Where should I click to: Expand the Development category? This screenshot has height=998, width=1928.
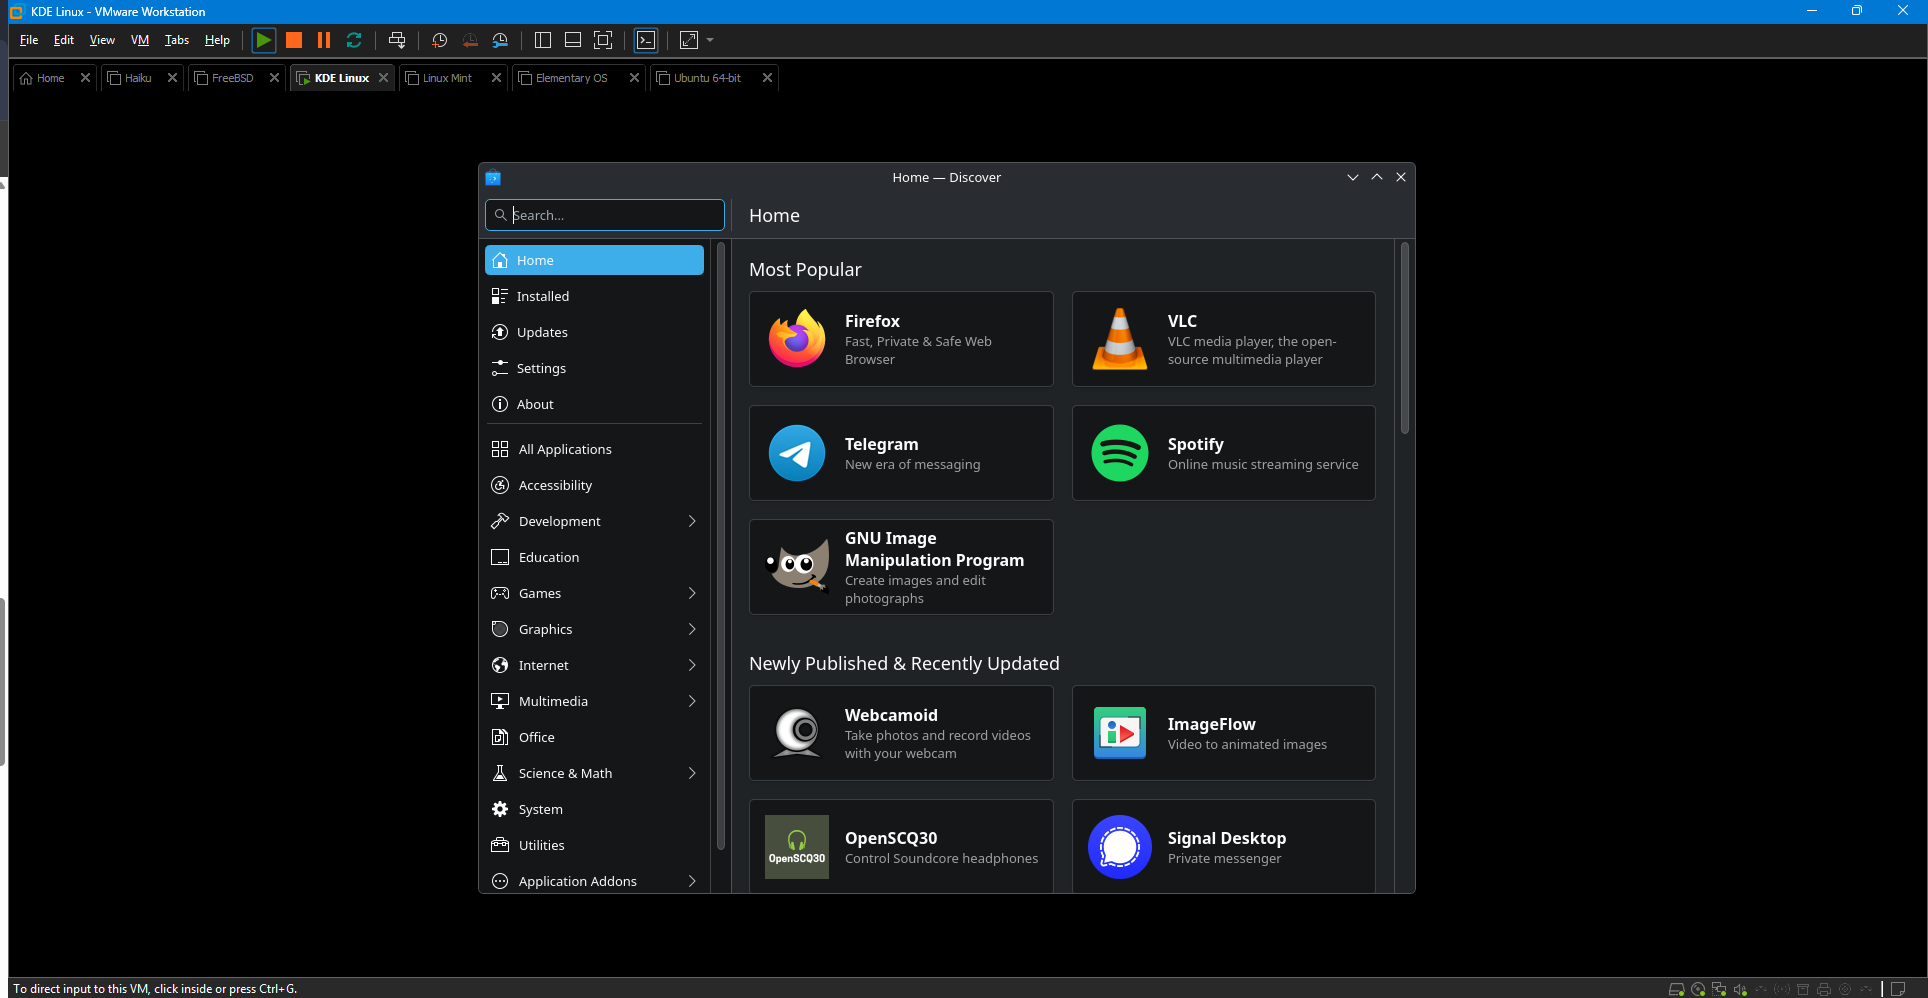(692, 521)
